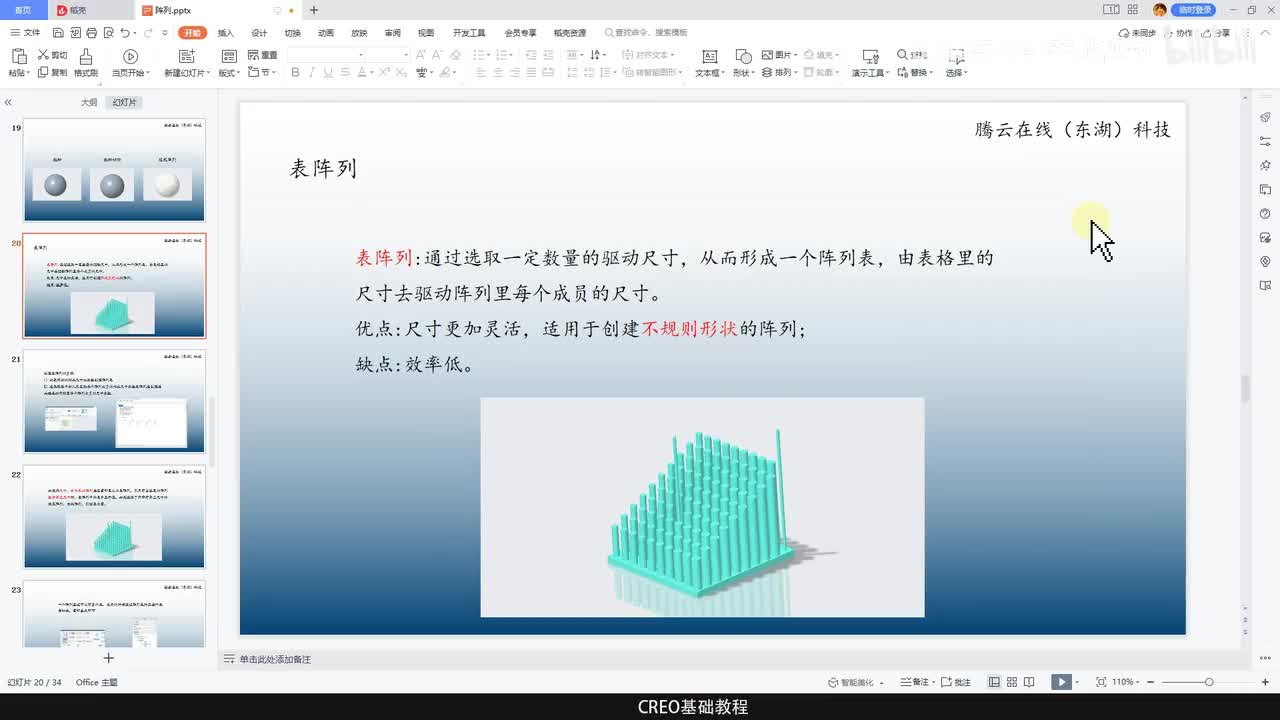Screen dimensions: 1280x720
Task: Toggle Italic formatting
Action: click(x=312, y=72)
